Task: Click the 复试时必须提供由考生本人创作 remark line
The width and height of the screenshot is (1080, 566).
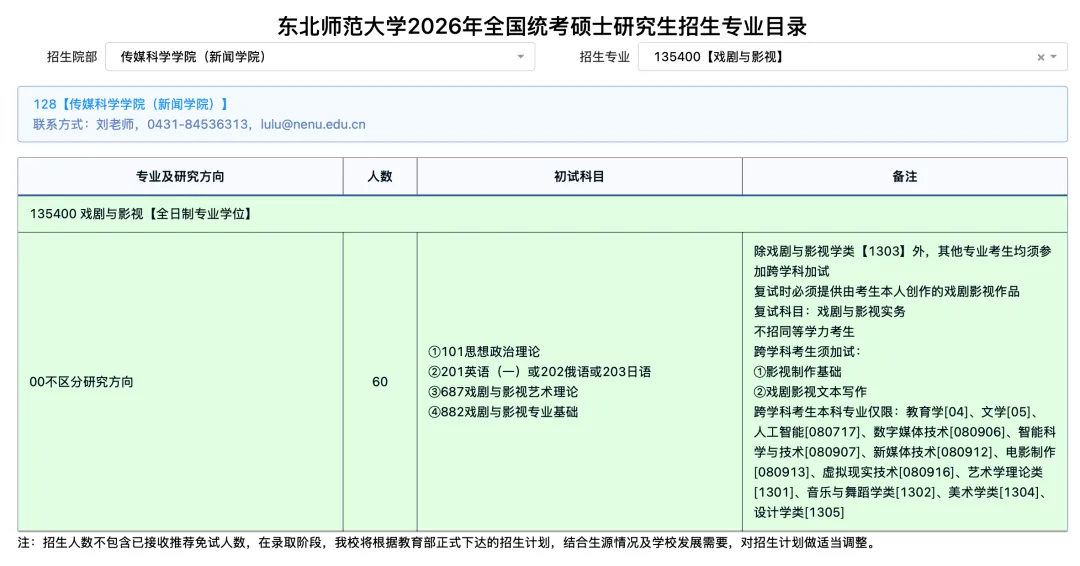Action: [x=886, y=291]
